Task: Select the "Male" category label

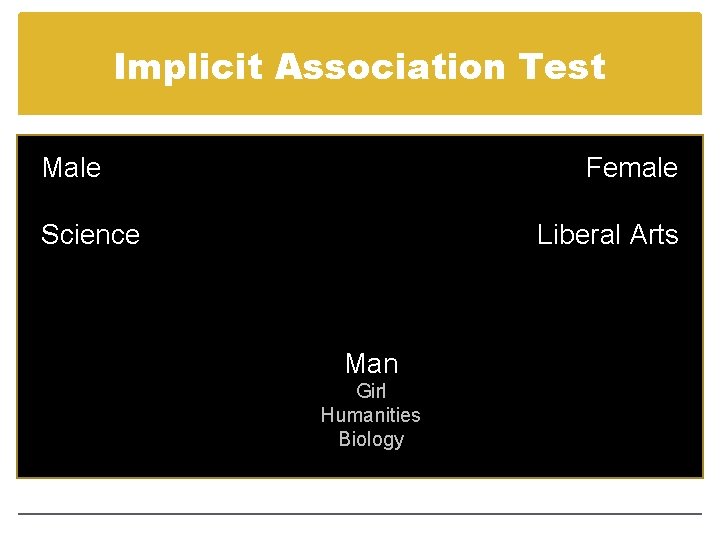Action: tap(71, 168)
